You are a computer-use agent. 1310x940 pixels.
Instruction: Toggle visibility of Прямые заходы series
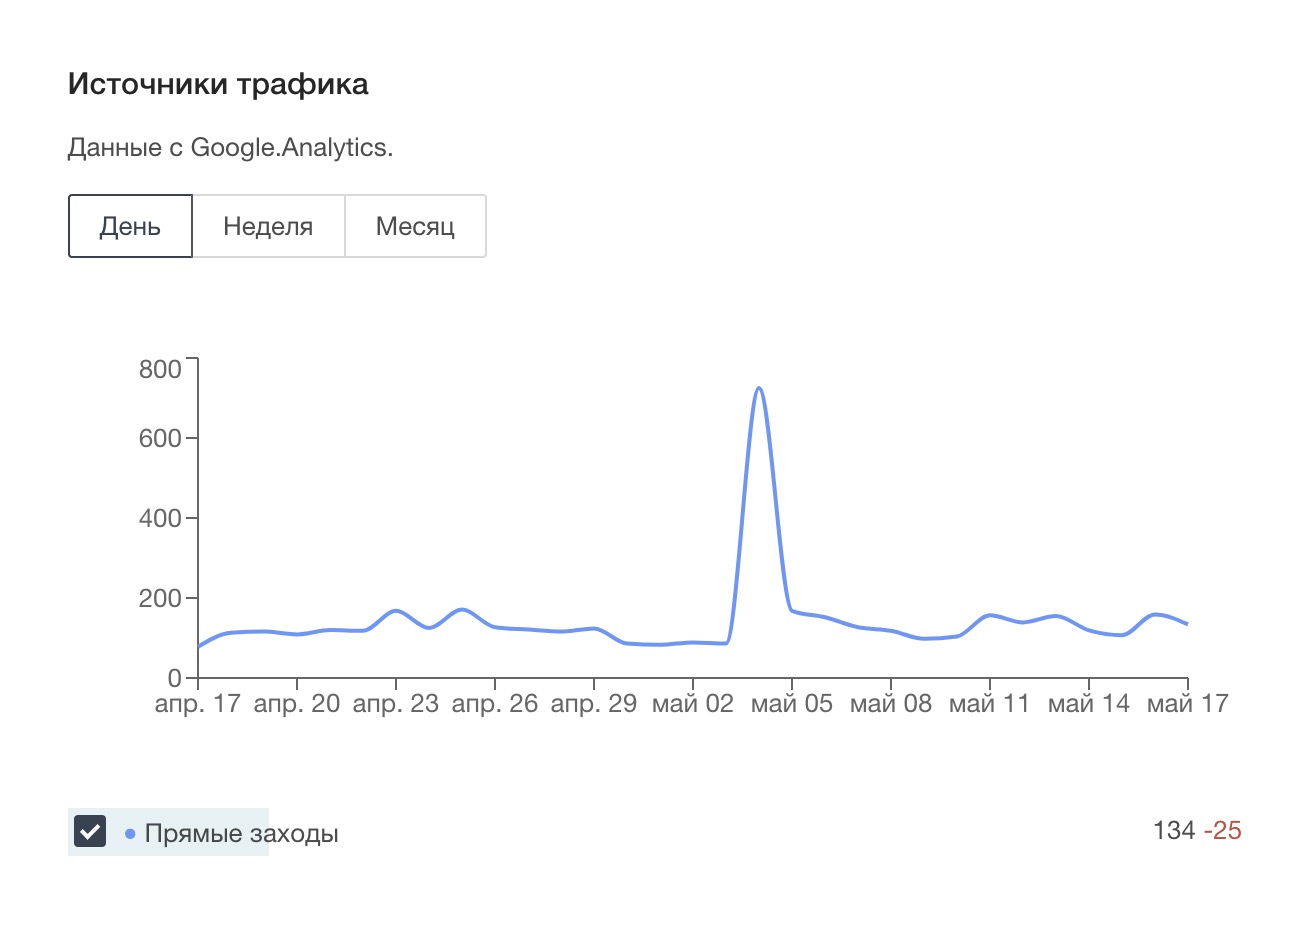tap(88, 830)
